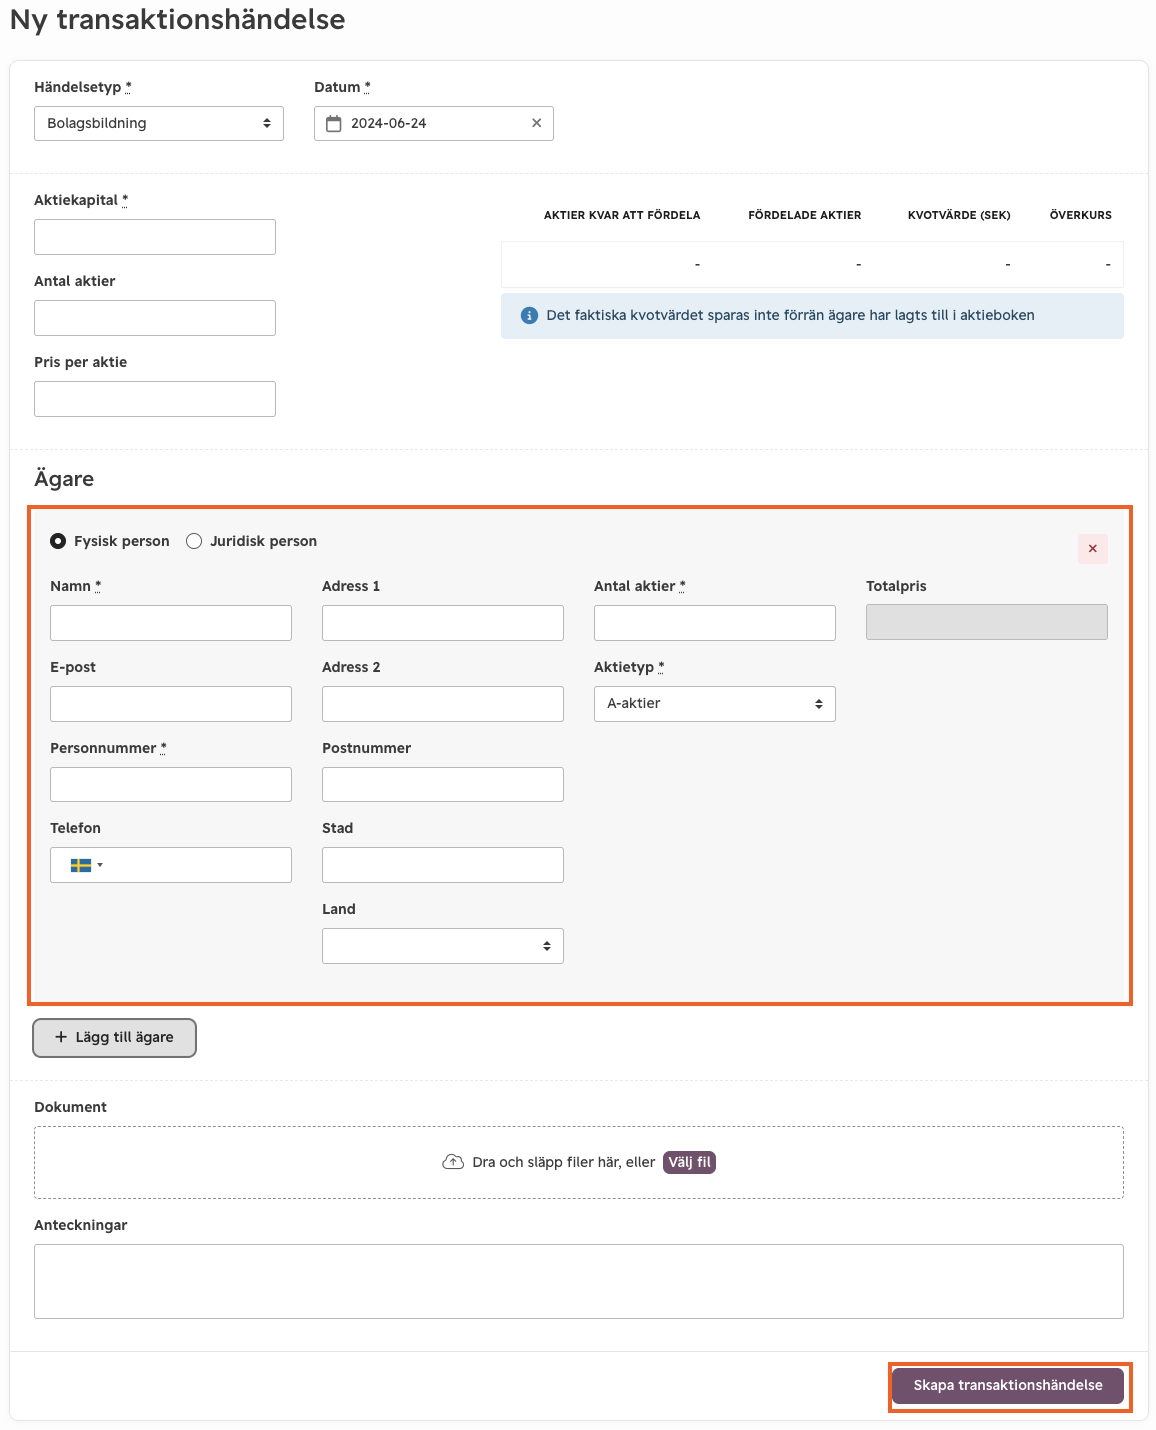The image size is (1156, 1430).
Task: Click the KVOTVÄRDE (SEK) column header
Action: (x=959, y=215)
